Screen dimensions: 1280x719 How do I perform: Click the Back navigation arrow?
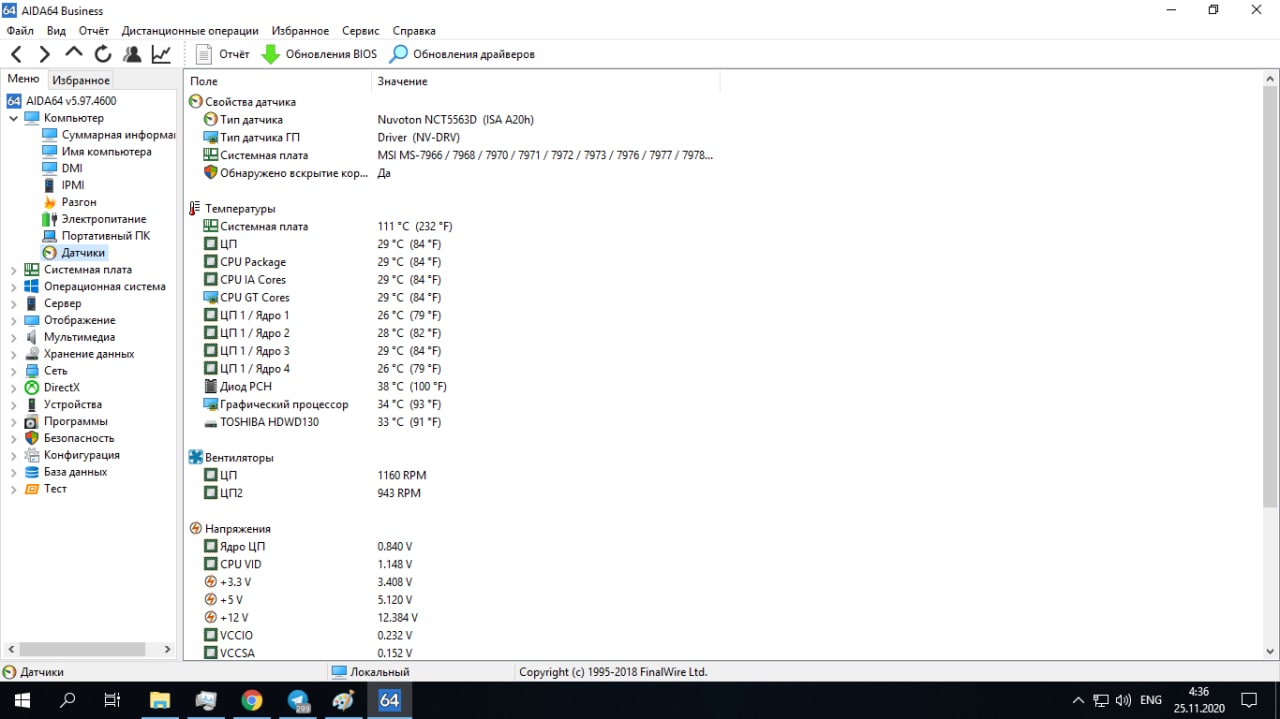pyautogui.click(x=16, y=54)
